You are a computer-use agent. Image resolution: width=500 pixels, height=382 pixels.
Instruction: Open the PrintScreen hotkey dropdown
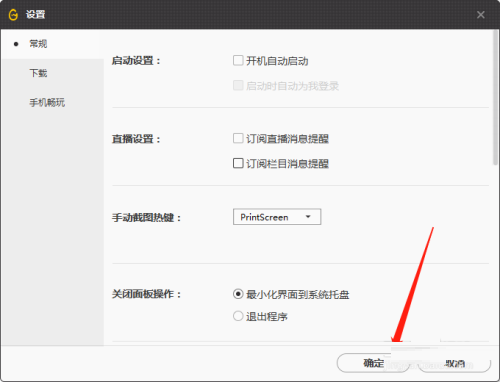277,217
